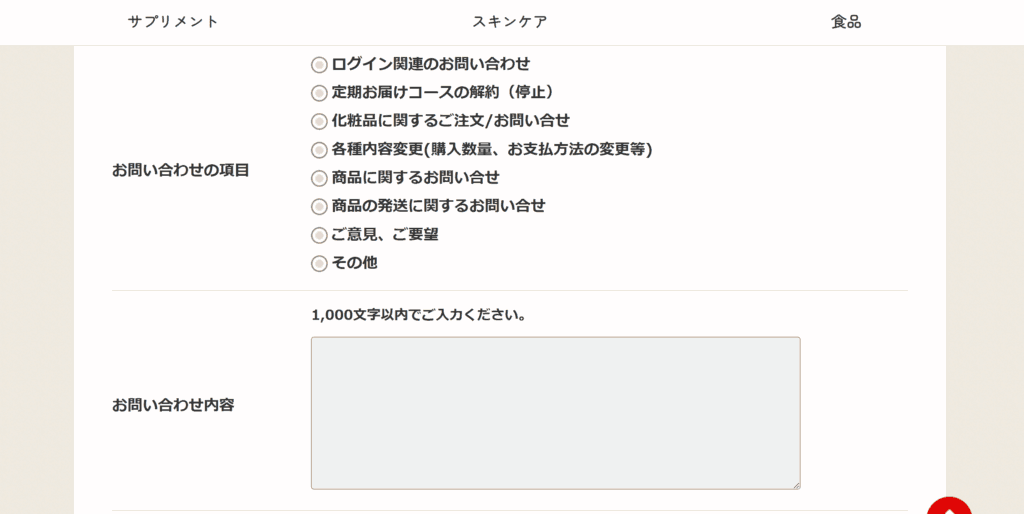The height and width of the screenshot is (514, 1024).
Task: Select the 商品に関するお問い合せ radio button
Action: (x=319, y=178)
